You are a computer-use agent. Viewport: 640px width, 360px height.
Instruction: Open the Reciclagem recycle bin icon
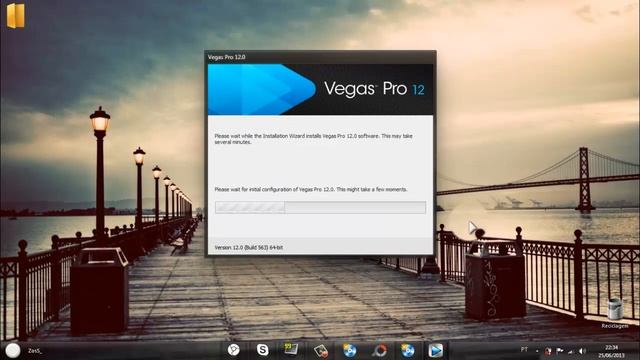tap(615, 313)
